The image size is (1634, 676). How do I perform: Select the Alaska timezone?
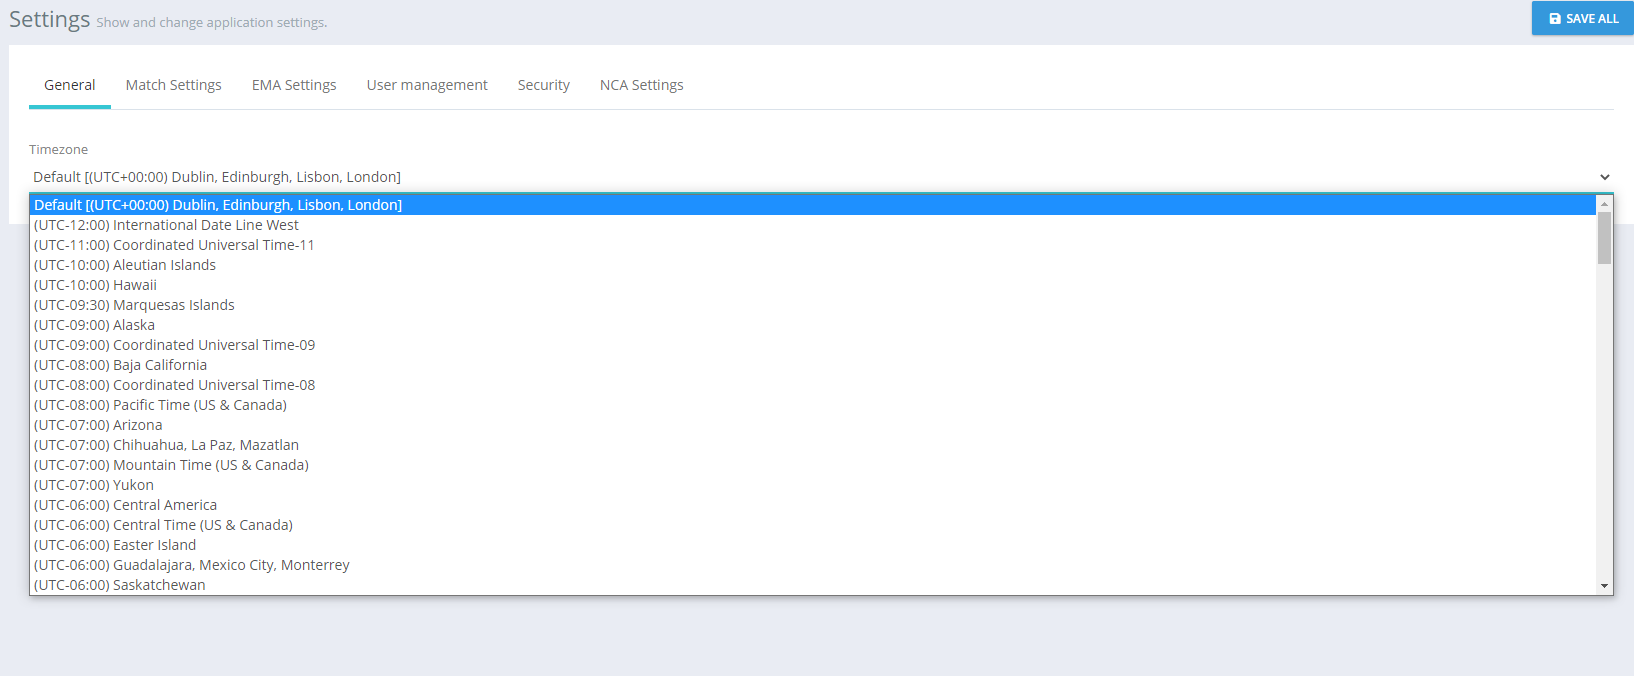click(94, 325)
